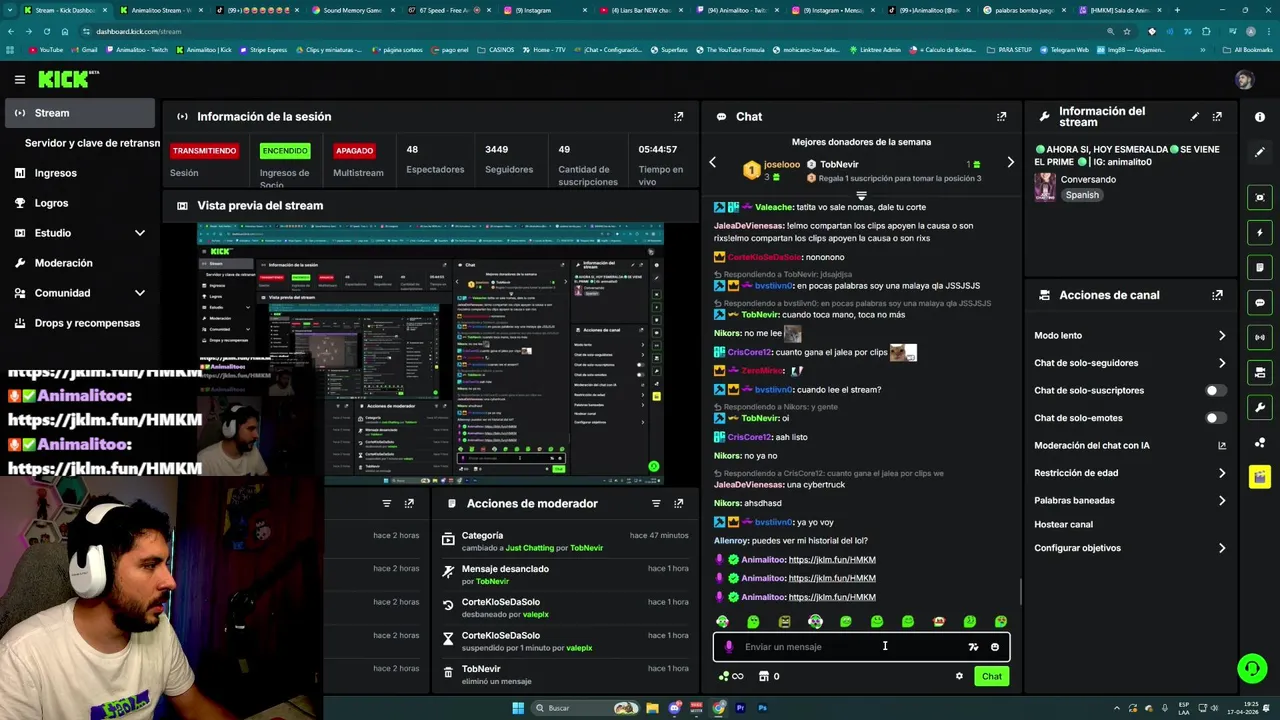Click the Buscar taskbar search box

click(585, 708)
